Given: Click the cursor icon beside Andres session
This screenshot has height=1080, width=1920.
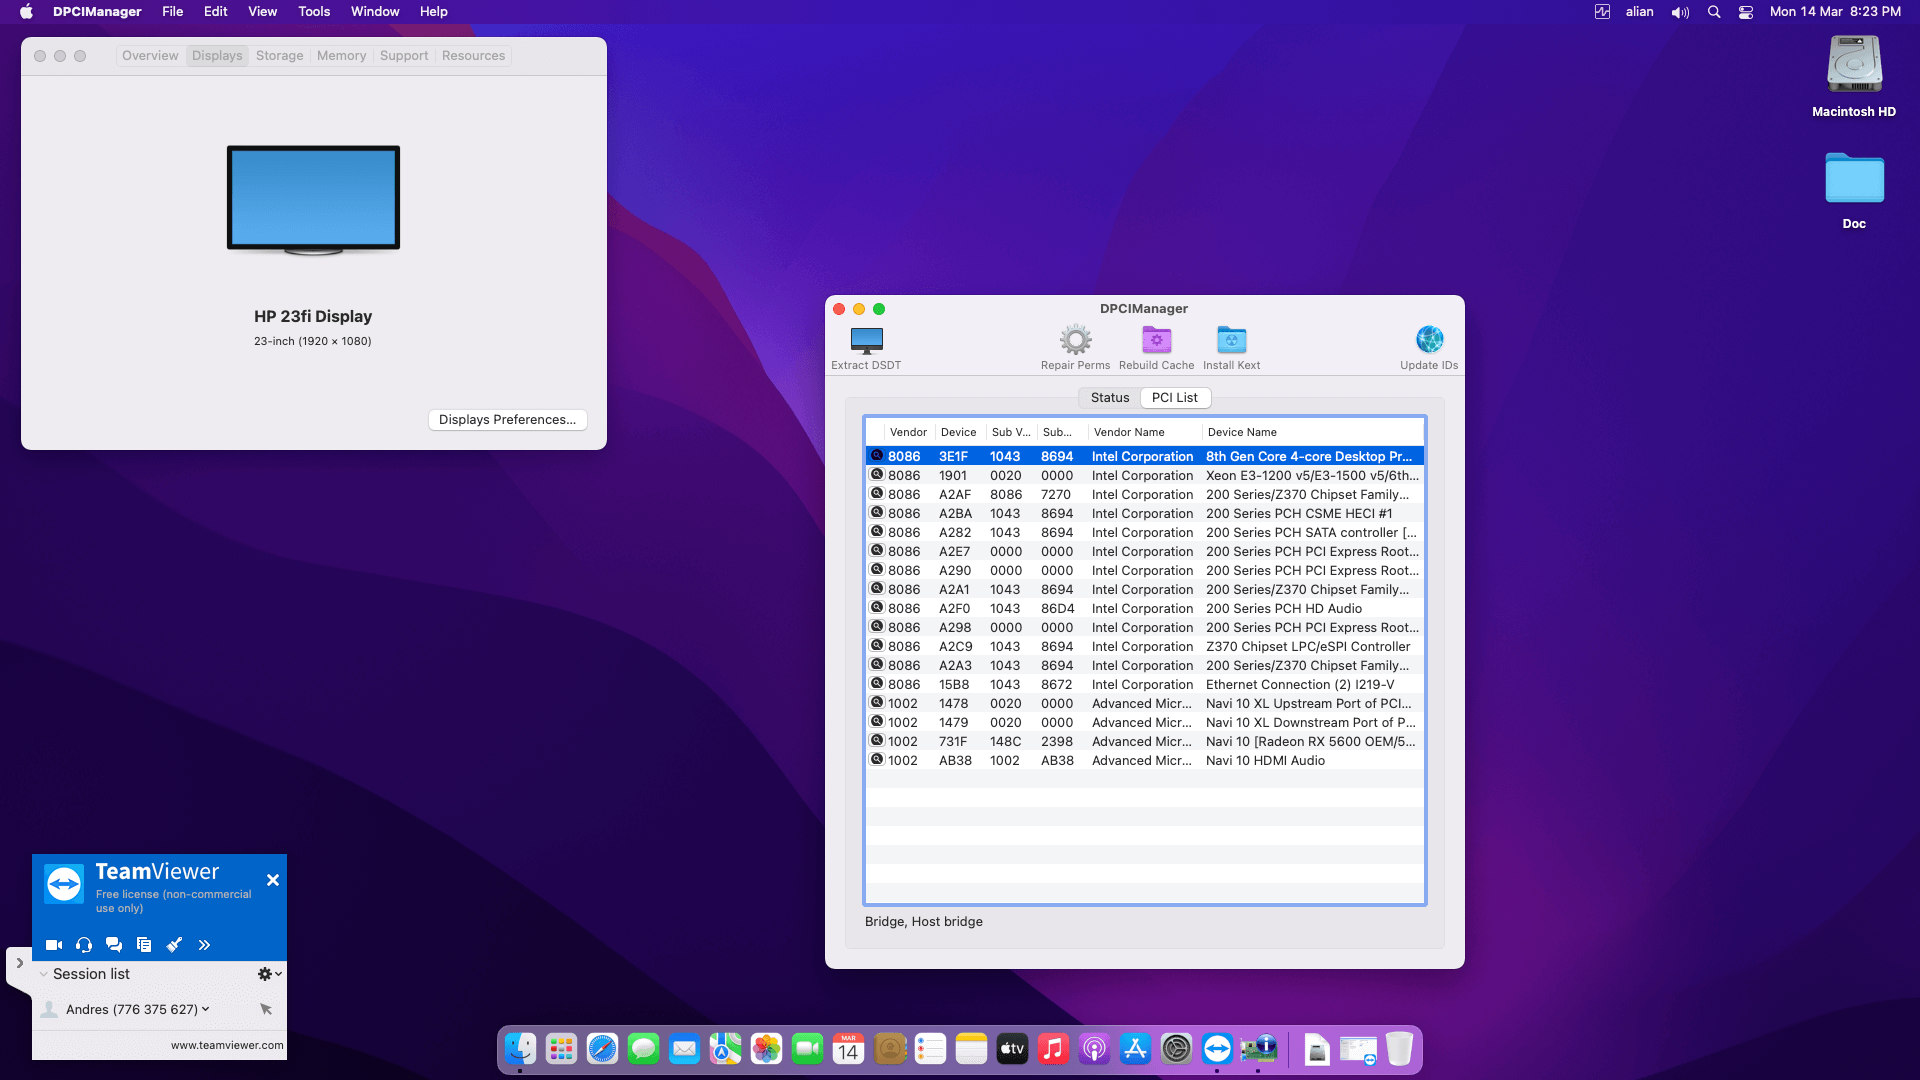Looking at the screenshot, I should pos(266,1009).
